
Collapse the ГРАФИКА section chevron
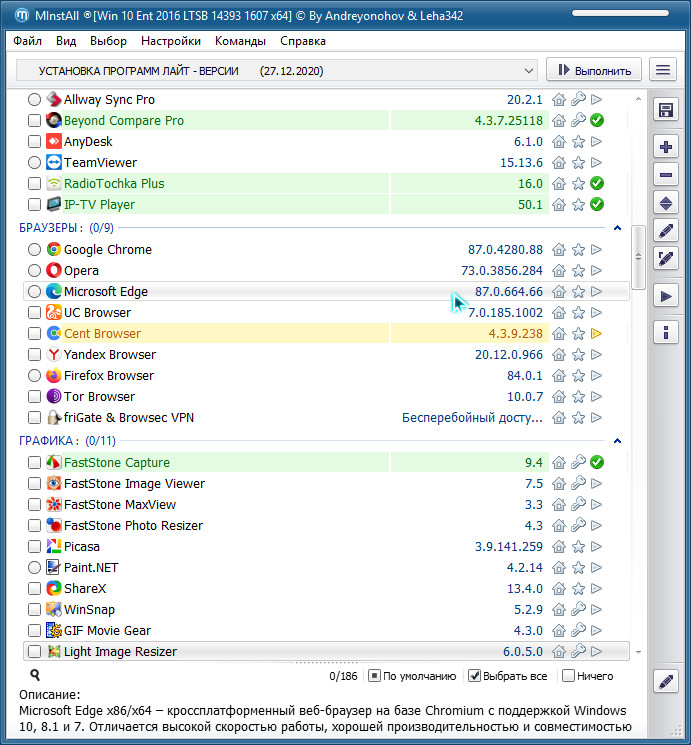(617, 441)
